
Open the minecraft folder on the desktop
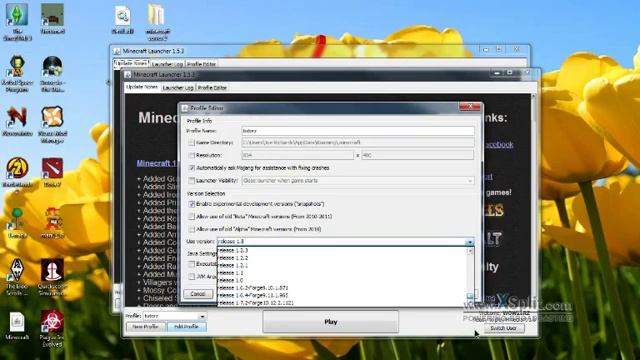pos(157,22)
